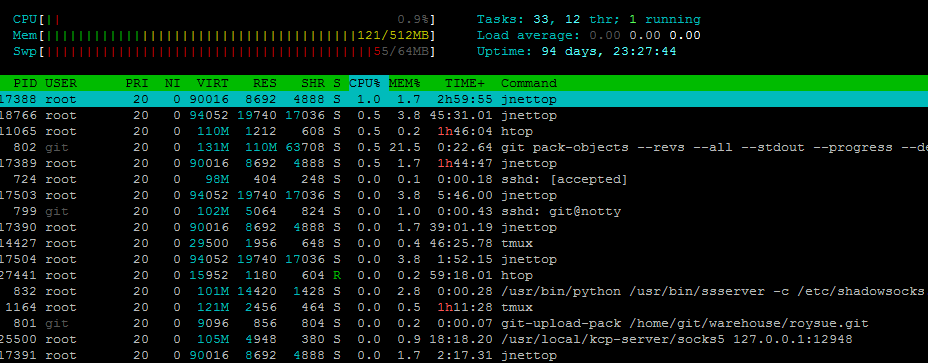Click the NI column header
The image size is (928, 363).
pos(172,83)
